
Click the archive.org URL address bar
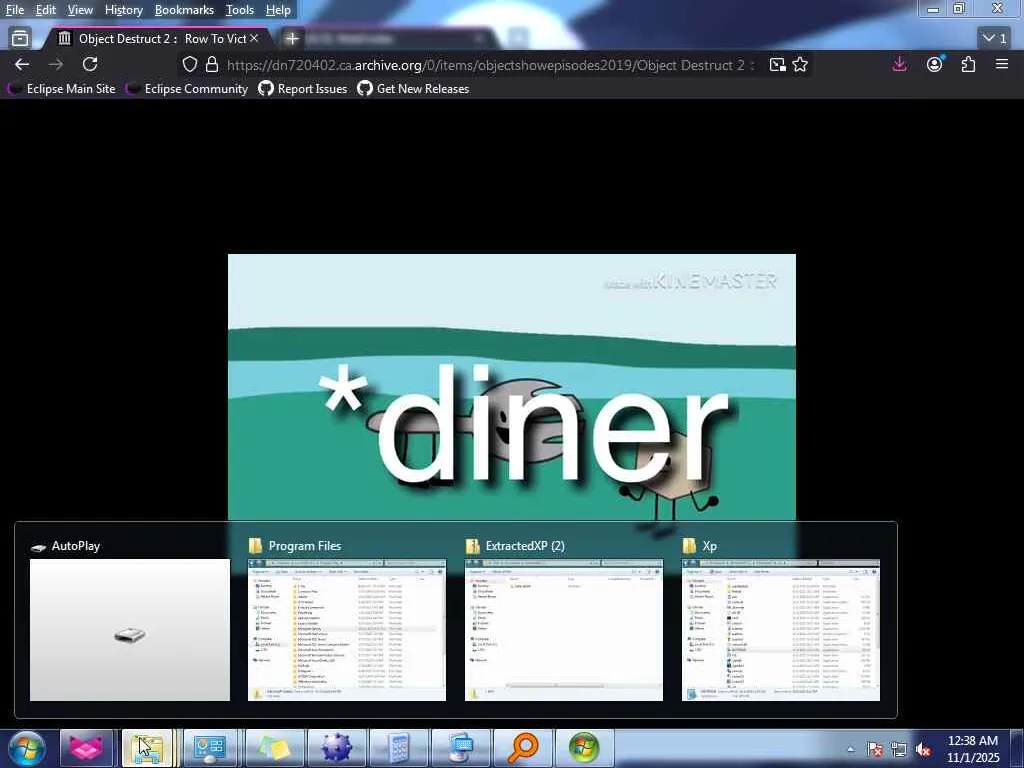tap(490, 65)
